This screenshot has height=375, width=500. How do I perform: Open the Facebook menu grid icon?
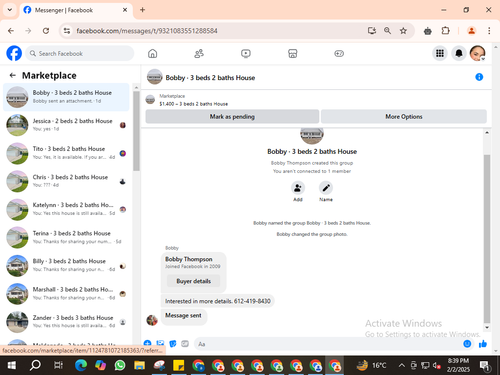click(440, 53)
